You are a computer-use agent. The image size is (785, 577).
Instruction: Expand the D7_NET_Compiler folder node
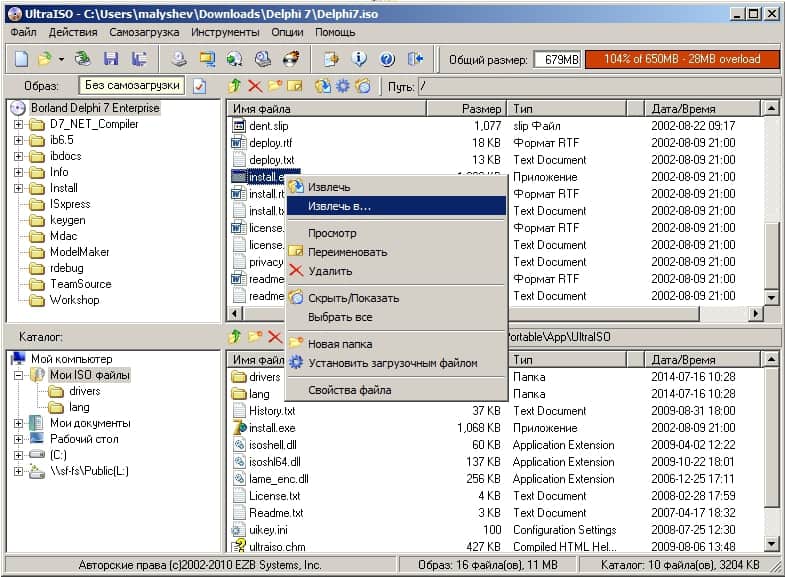(19, 124)
